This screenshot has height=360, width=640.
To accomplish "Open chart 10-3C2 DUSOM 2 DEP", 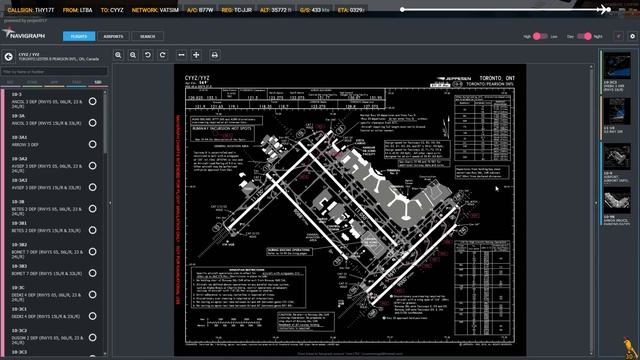I will [46, 336].
